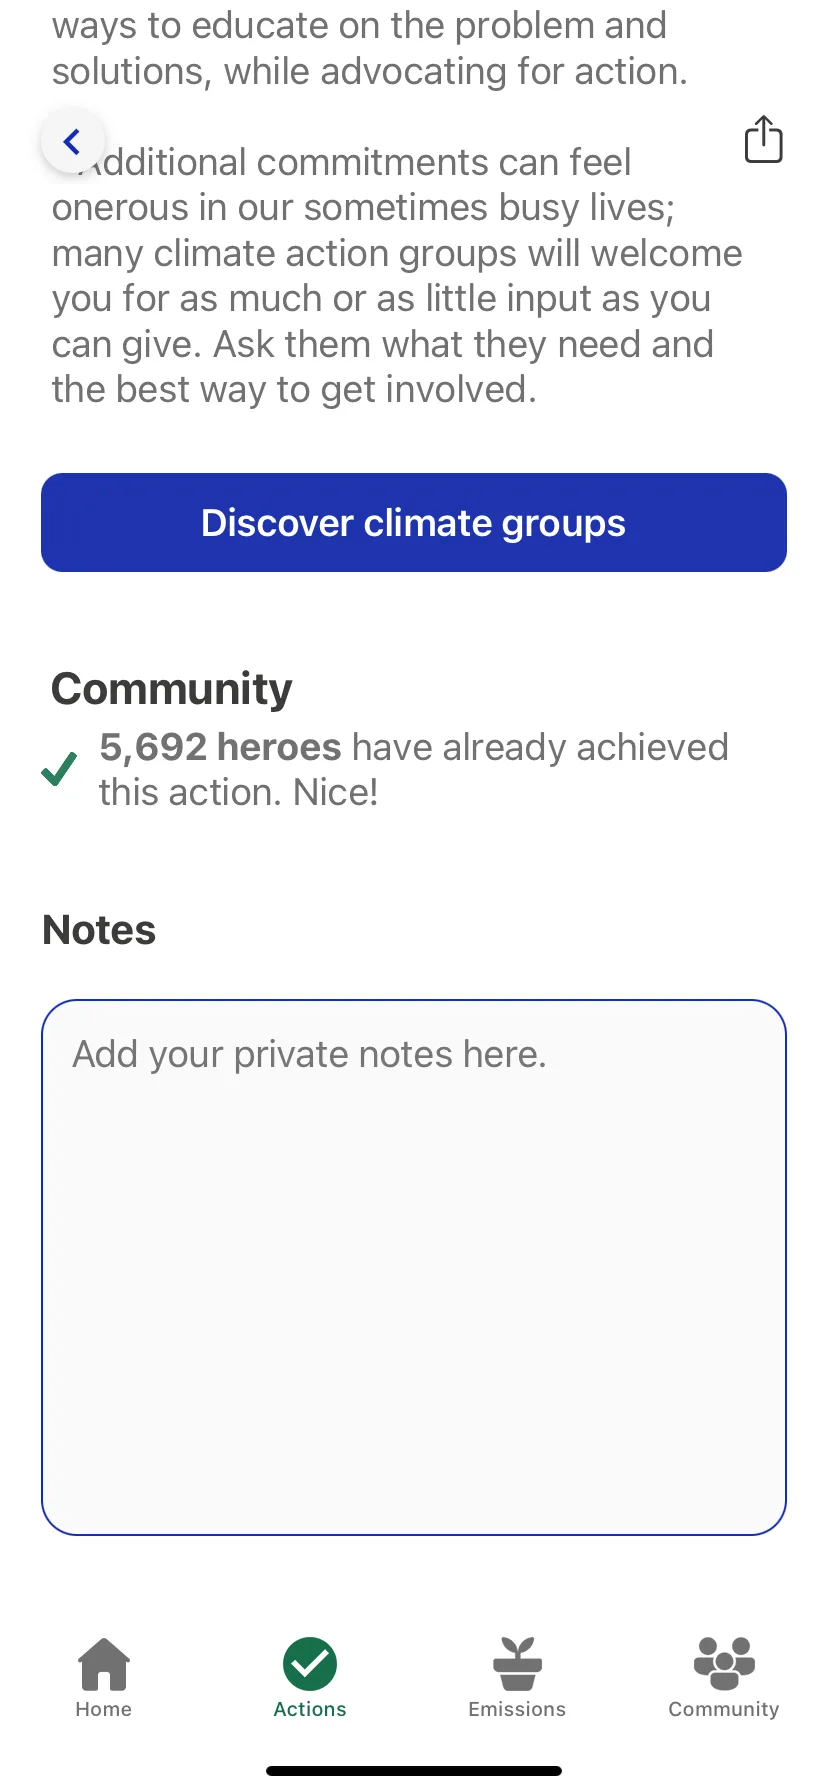Click the "solutions, while advocating for action." line
Viewport: 828px width, 1792px height.
370,72
